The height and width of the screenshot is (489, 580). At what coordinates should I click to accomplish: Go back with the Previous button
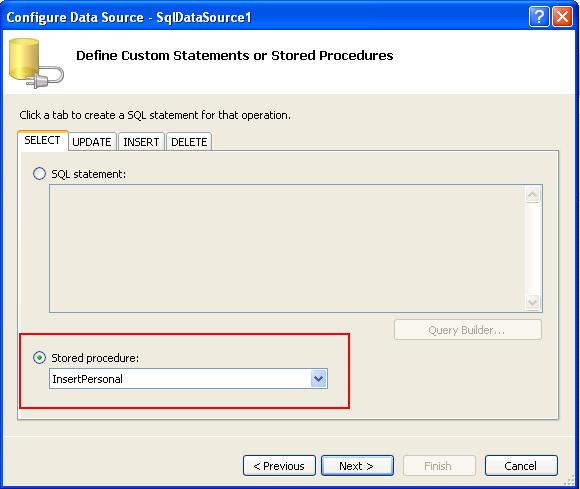click(279, 466)
